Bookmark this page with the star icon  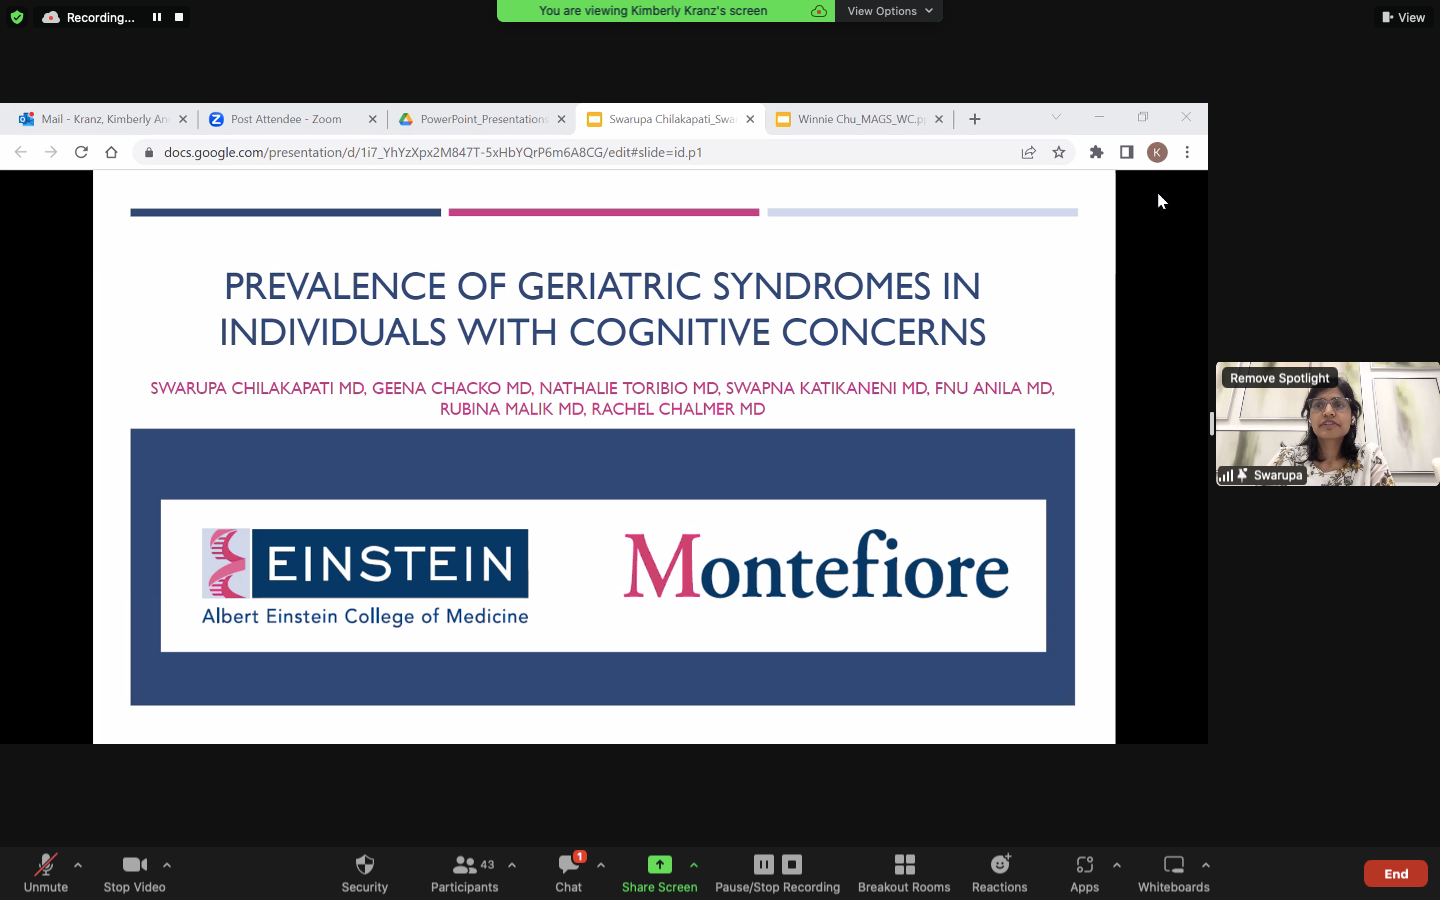(1059, 152)
